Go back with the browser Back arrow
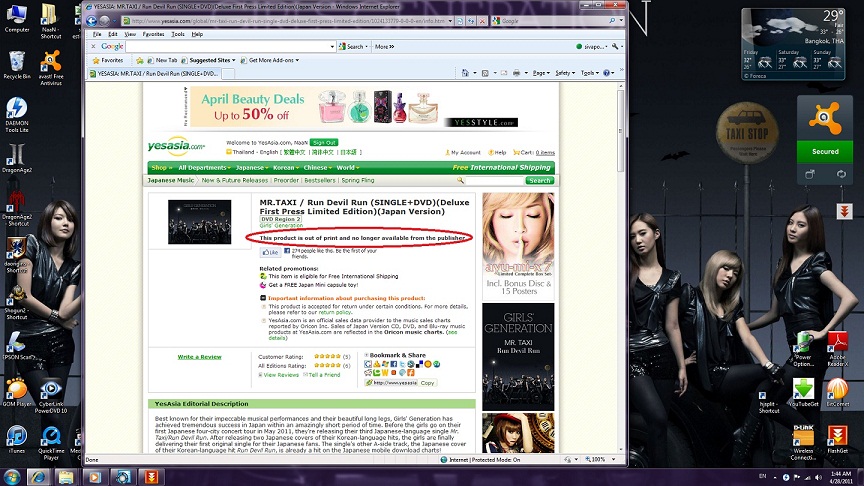The height and width of the screenshot is (486, 864). coord(91,21)
